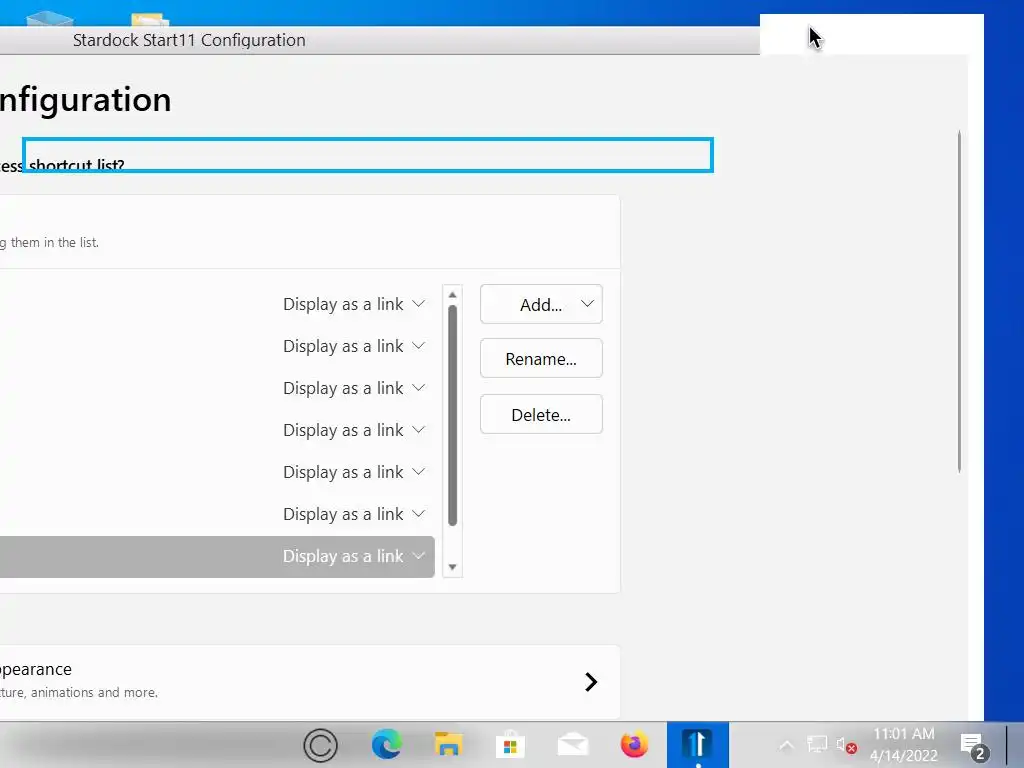The width and height of the screenshot is (1024, 768).
Task: Open the Microsoft Store taskbar icon
Action: point(510,744)
